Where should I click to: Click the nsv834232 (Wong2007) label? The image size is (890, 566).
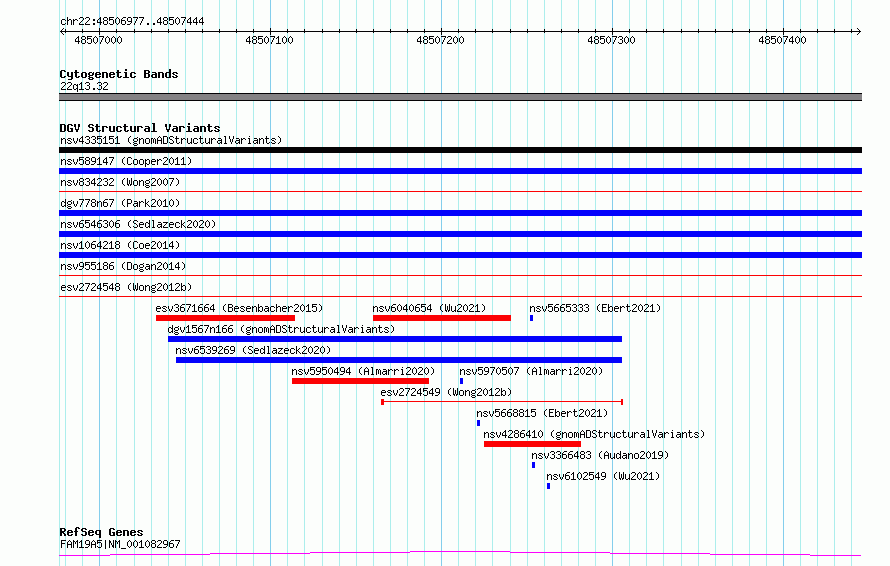pyautogui.click(x=120, y=182)
